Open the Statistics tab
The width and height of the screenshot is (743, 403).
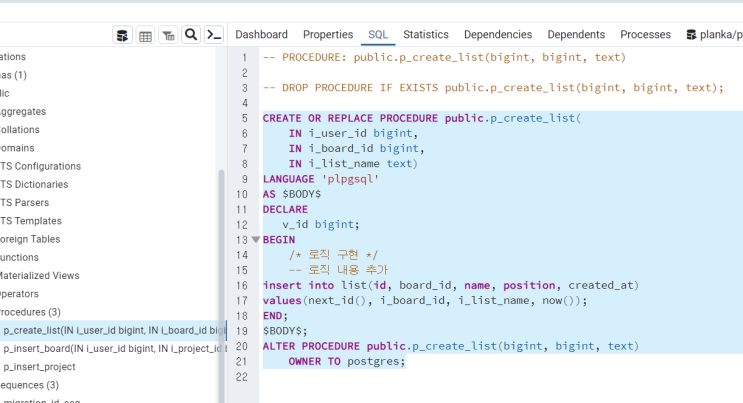pyautogui.click(x=426, y=35)
